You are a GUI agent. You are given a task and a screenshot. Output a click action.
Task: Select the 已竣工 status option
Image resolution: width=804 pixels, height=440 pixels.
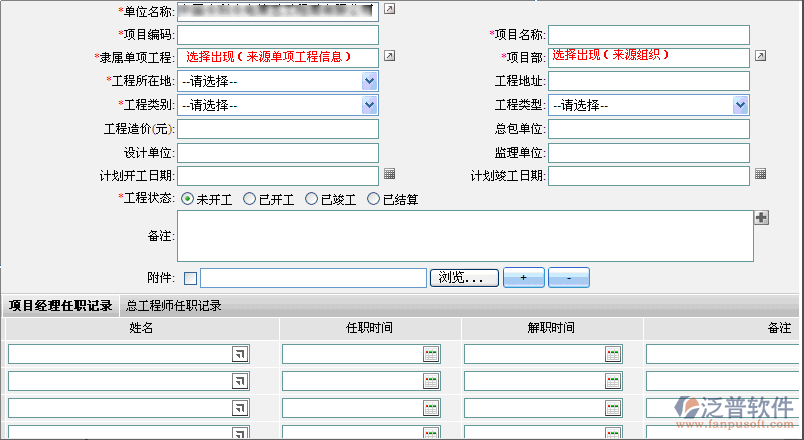[x=312, y=199]
